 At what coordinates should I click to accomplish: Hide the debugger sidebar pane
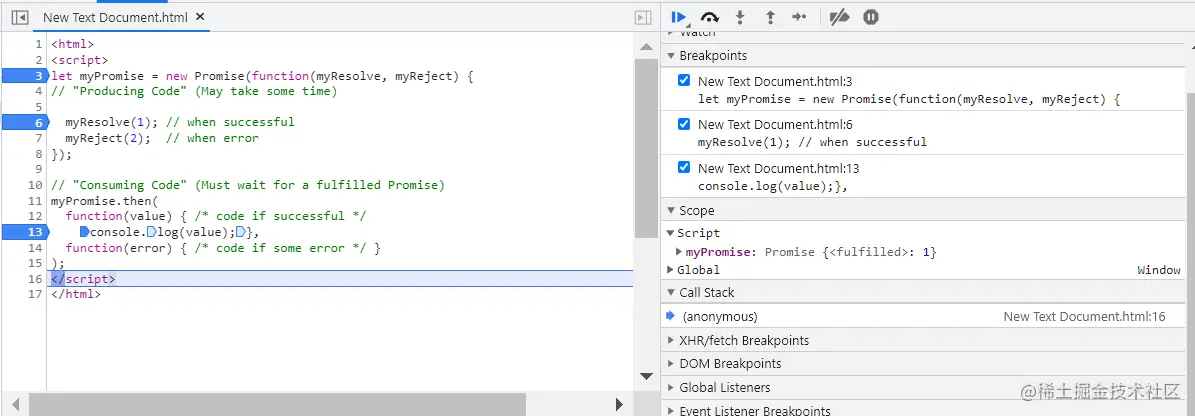click(643, 17)
